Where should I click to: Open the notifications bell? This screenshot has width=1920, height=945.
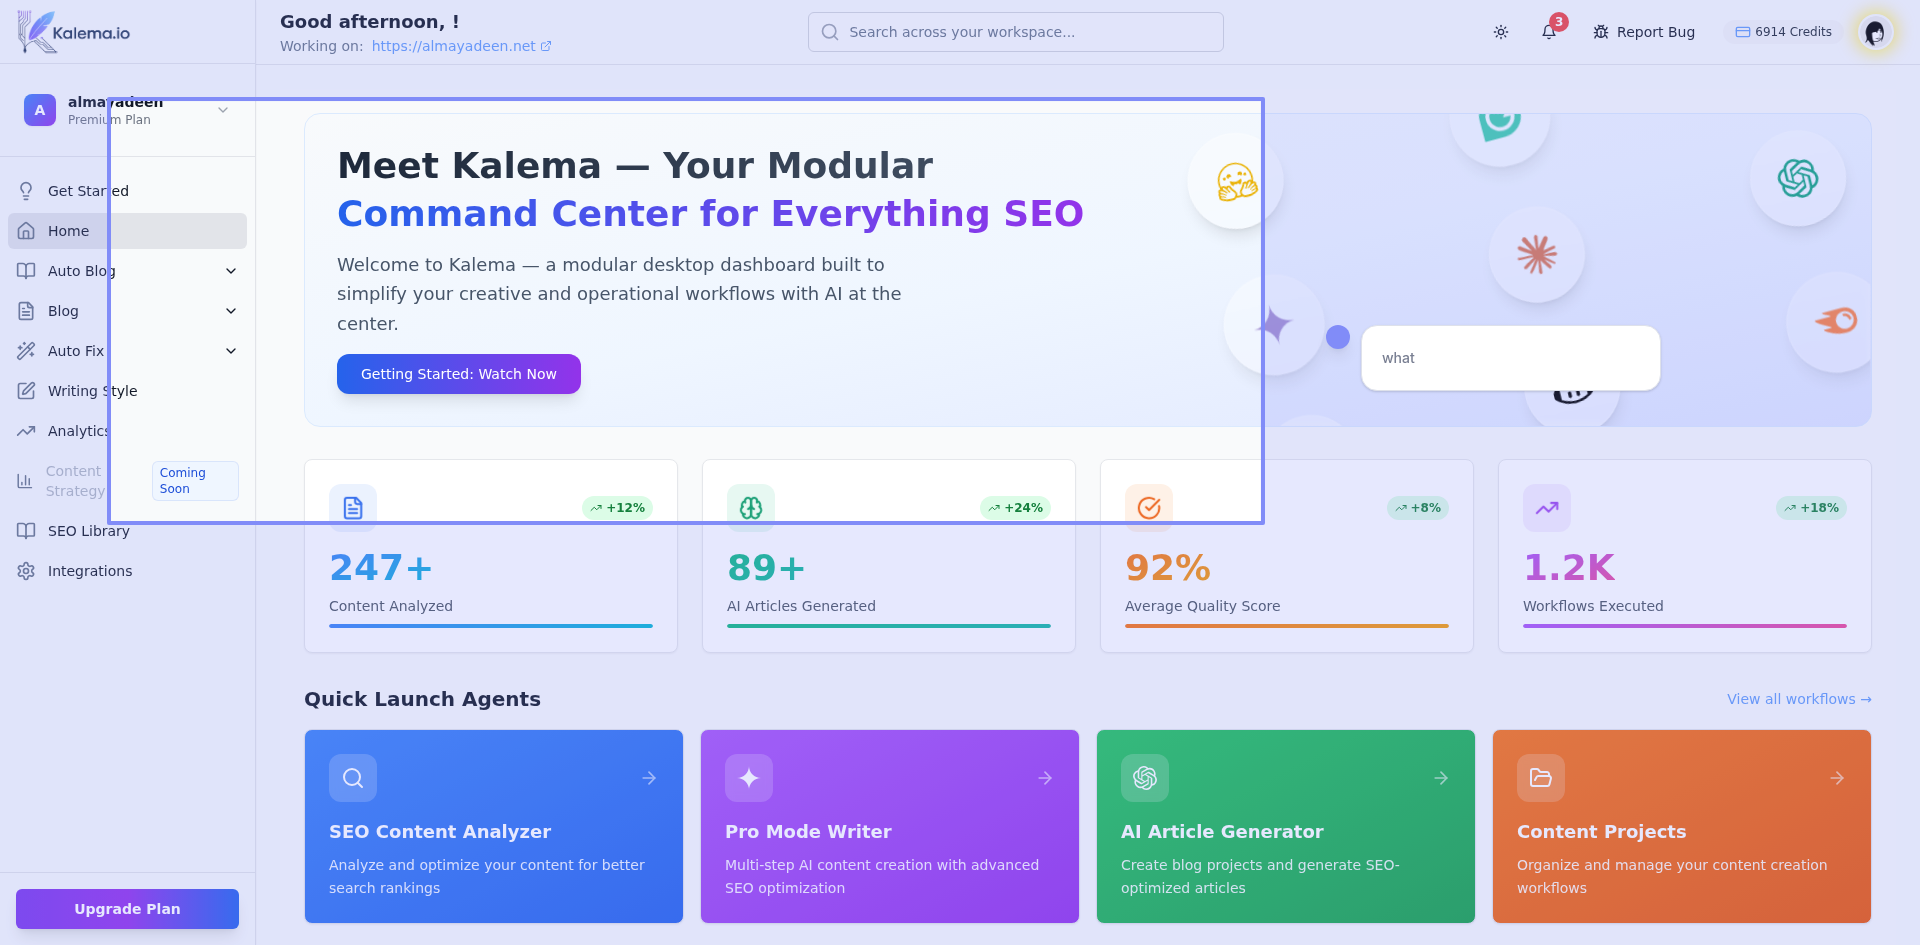tap(1549, 32)
